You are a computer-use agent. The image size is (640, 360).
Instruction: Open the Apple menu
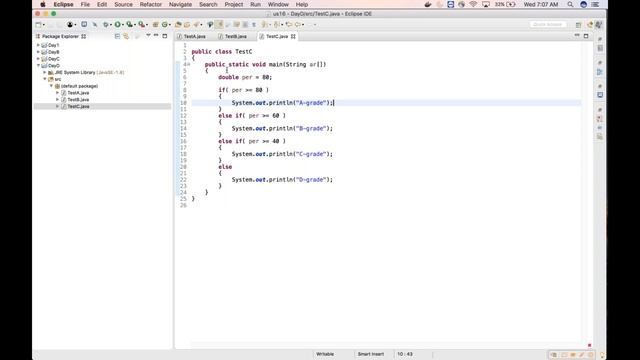(42, 4)
